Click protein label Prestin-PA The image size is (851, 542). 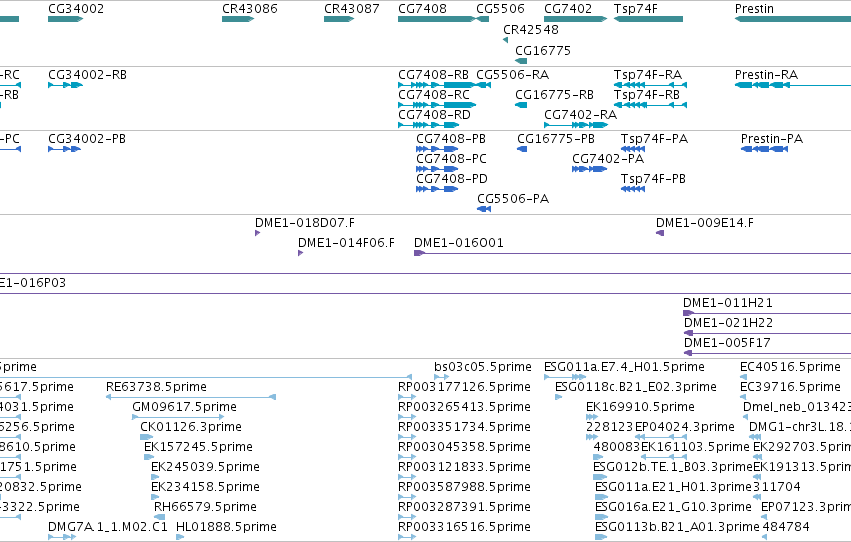coord(772,139)
